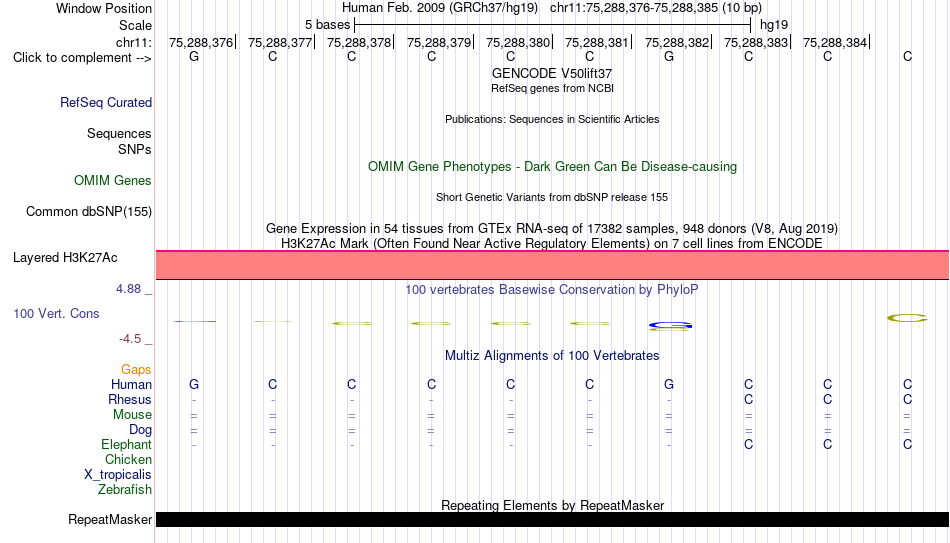Viewport: 950px width, 543px height.
Task: Click the Window Position label
Action: [104, 8]
